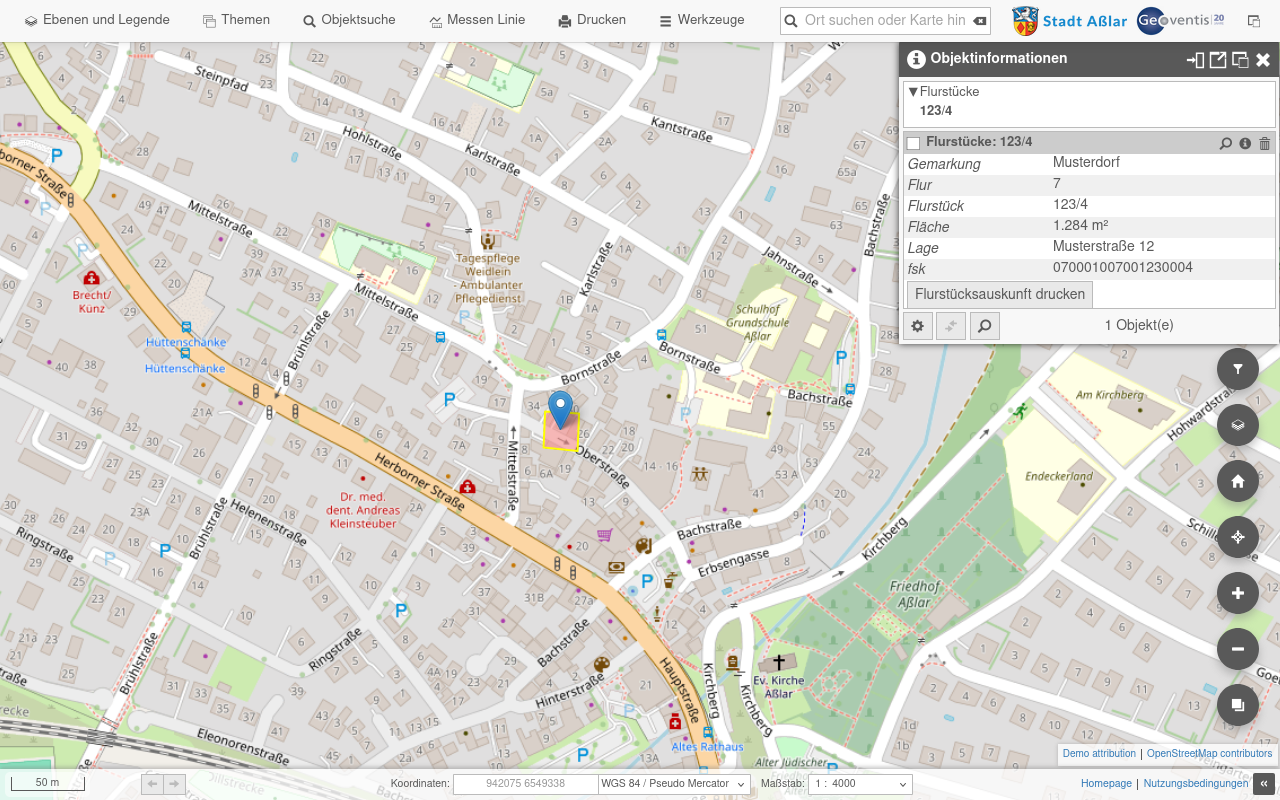1280x800 pixels.
Task: Click the blue map marker pin
Action: [x=561, y=411]
